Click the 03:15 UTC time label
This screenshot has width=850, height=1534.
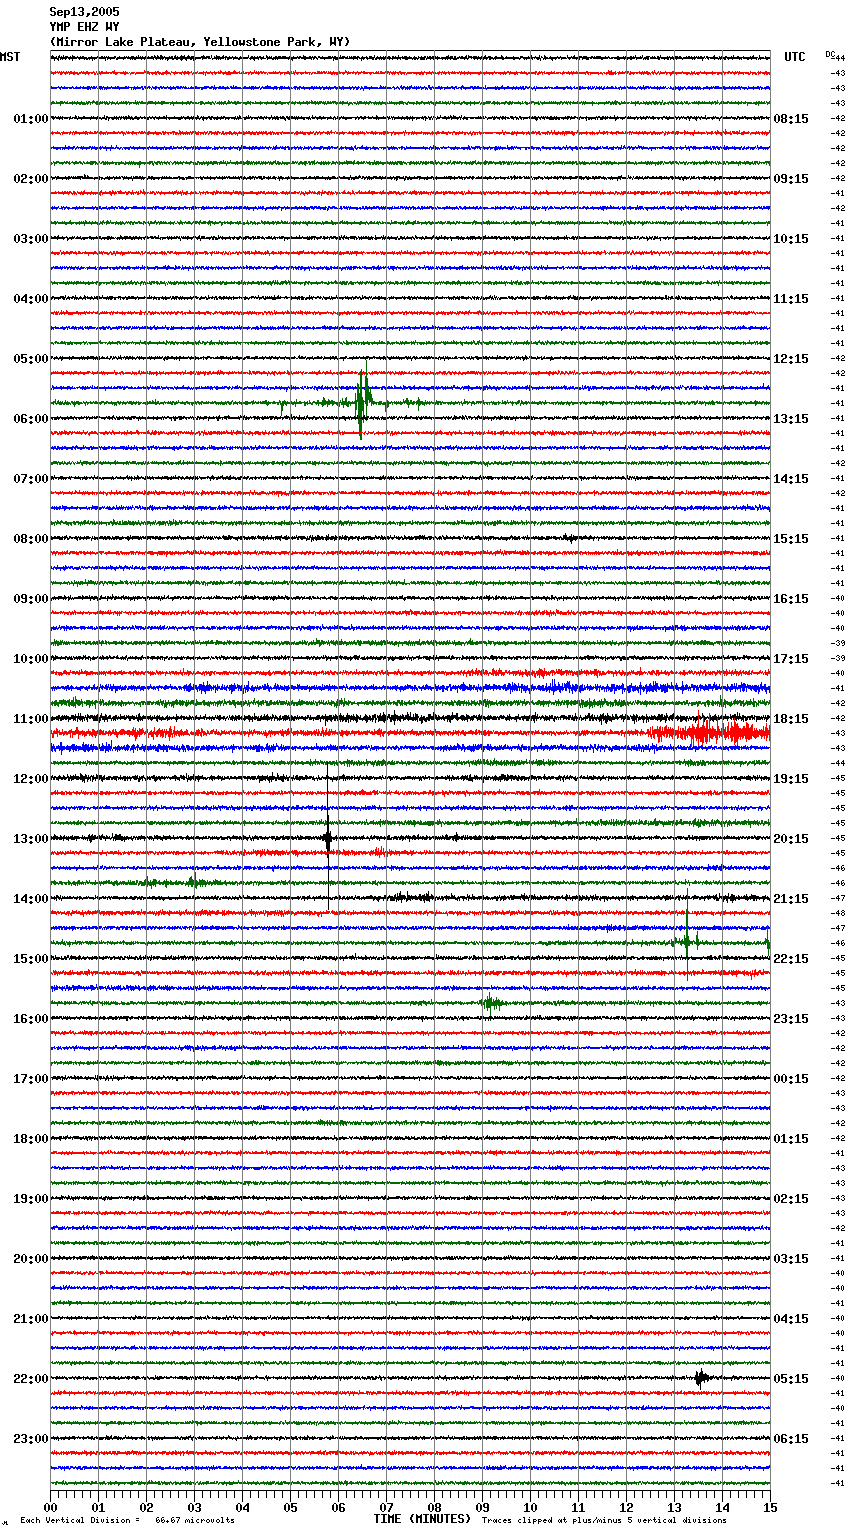tap(791, 1259)
